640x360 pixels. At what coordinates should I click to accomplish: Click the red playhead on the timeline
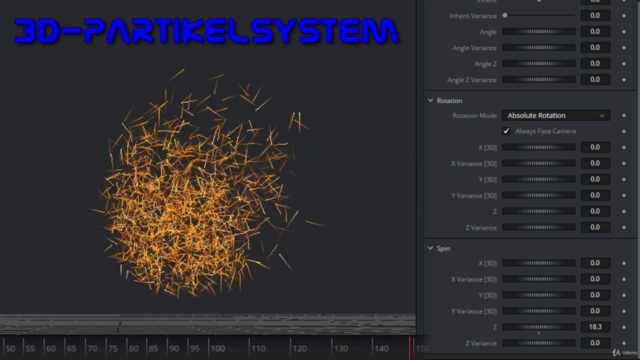(x=410, y=348)
